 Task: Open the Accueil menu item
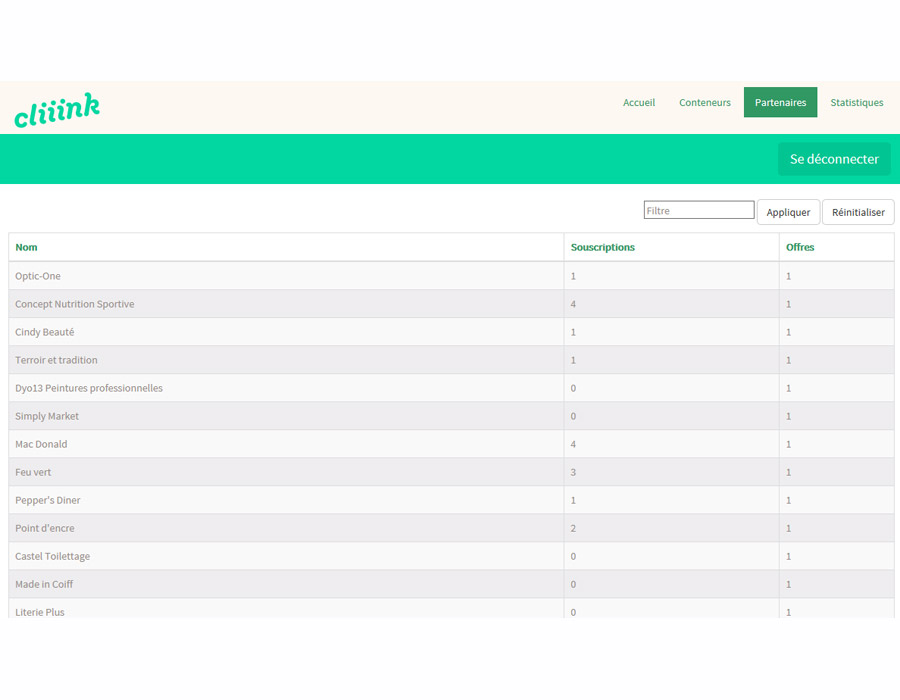pos(639,103)
